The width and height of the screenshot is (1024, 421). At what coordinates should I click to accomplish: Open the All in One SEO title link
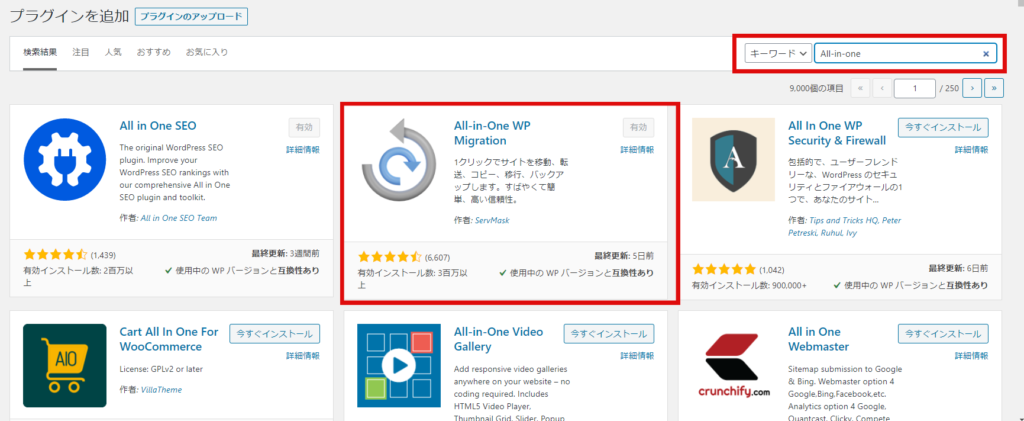(x=157, y=125)
